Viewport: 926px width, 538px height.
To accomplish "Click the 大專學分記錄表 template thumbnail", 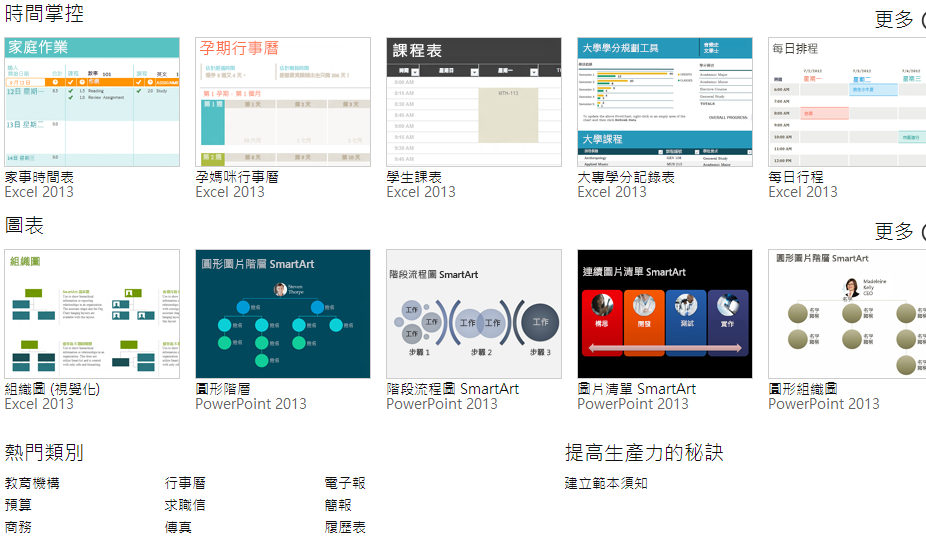I will pos(665,102).
